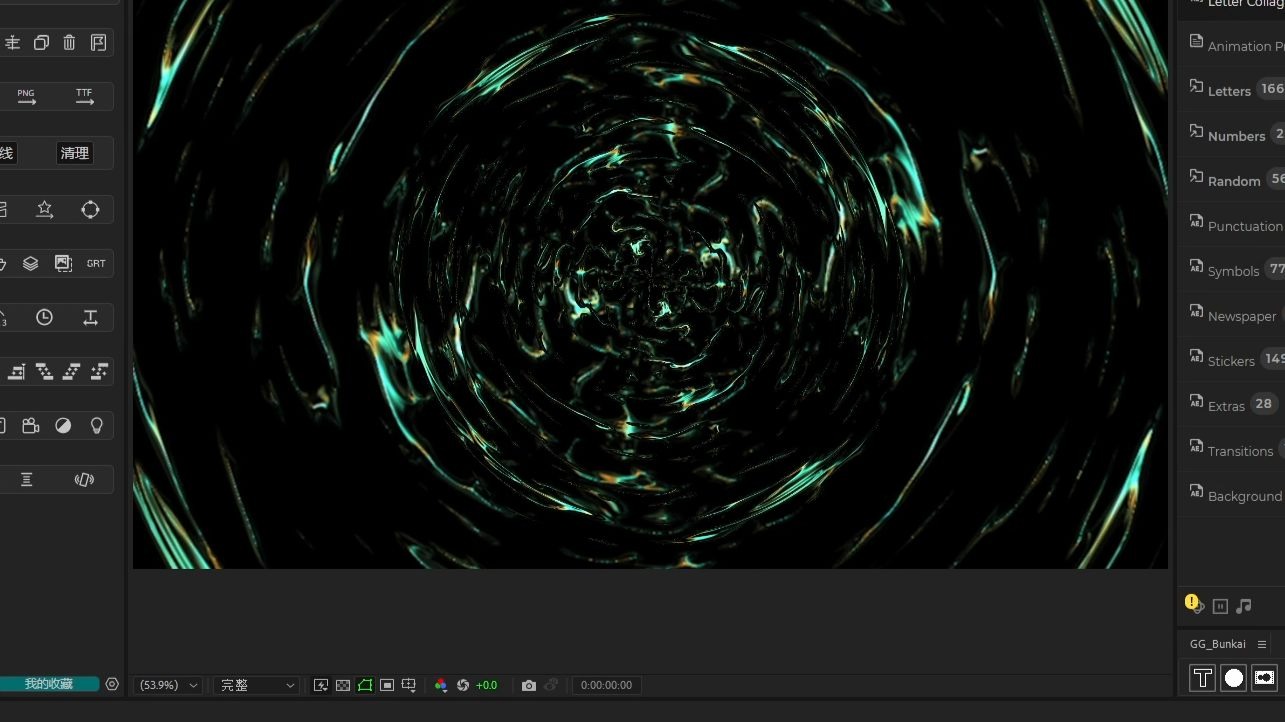Click the fourth staircase sequence icon

click(x=99, y=371)
